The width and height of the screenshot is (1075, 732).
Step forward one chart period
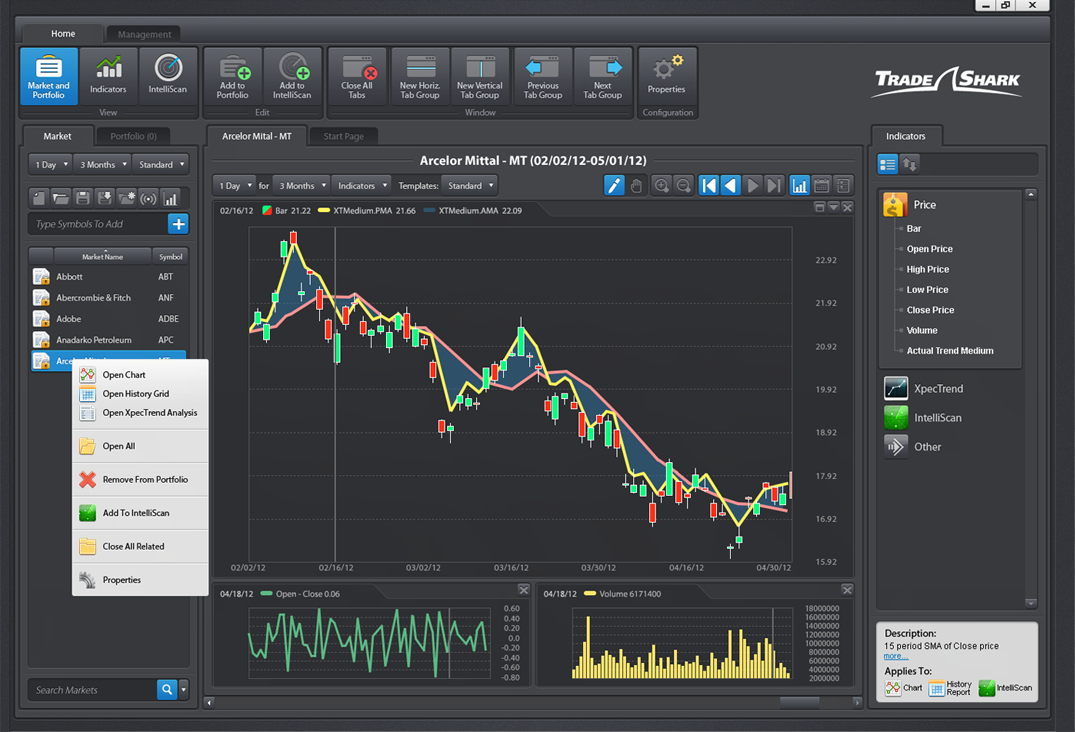(753, 186)
